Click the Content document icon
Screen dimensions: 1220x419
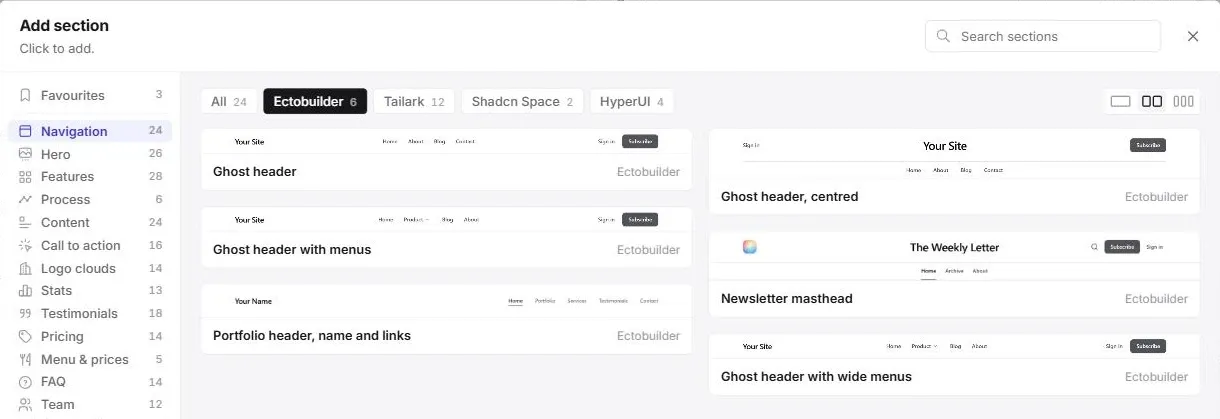point(25,222)
